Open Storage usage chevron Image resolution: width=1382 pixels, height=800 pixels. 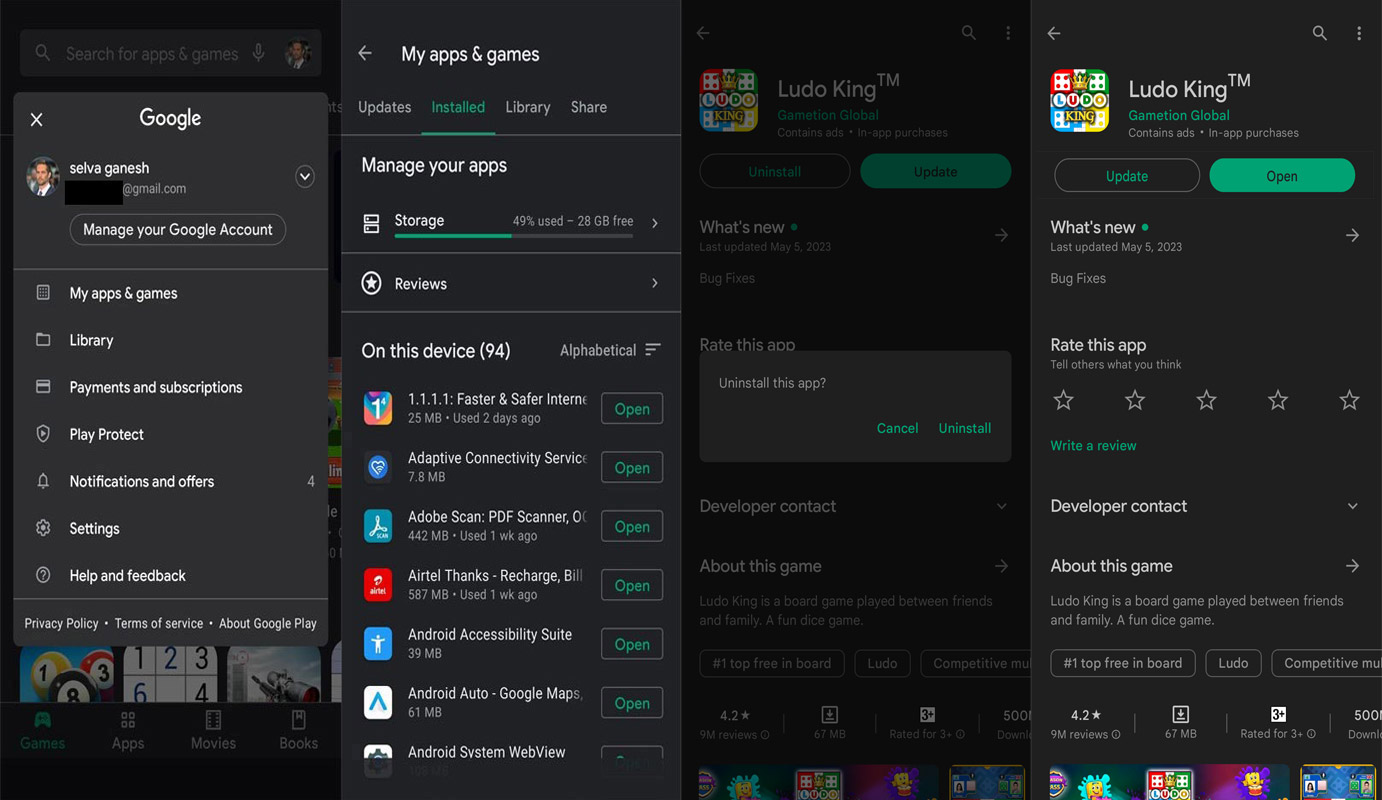click(655, 223)
